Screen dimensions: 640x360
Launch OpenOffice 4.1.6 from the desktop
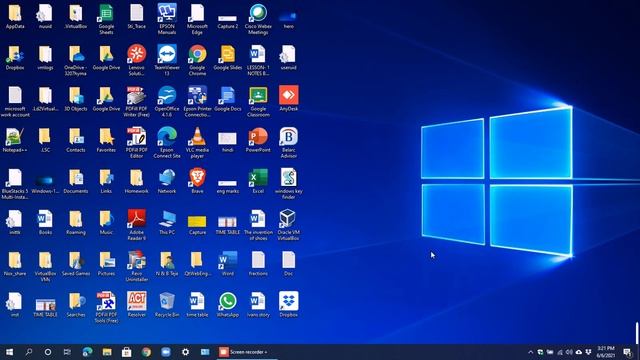pos(167,101)
